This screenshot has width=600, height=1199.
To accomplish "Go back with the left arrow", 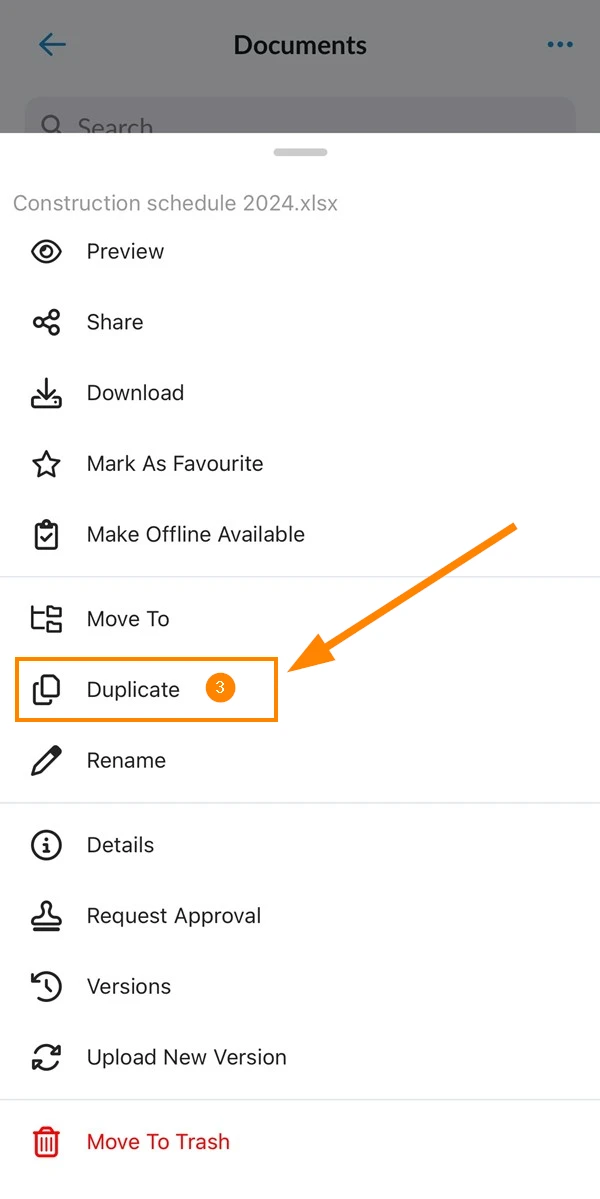I will pos(52,44).
